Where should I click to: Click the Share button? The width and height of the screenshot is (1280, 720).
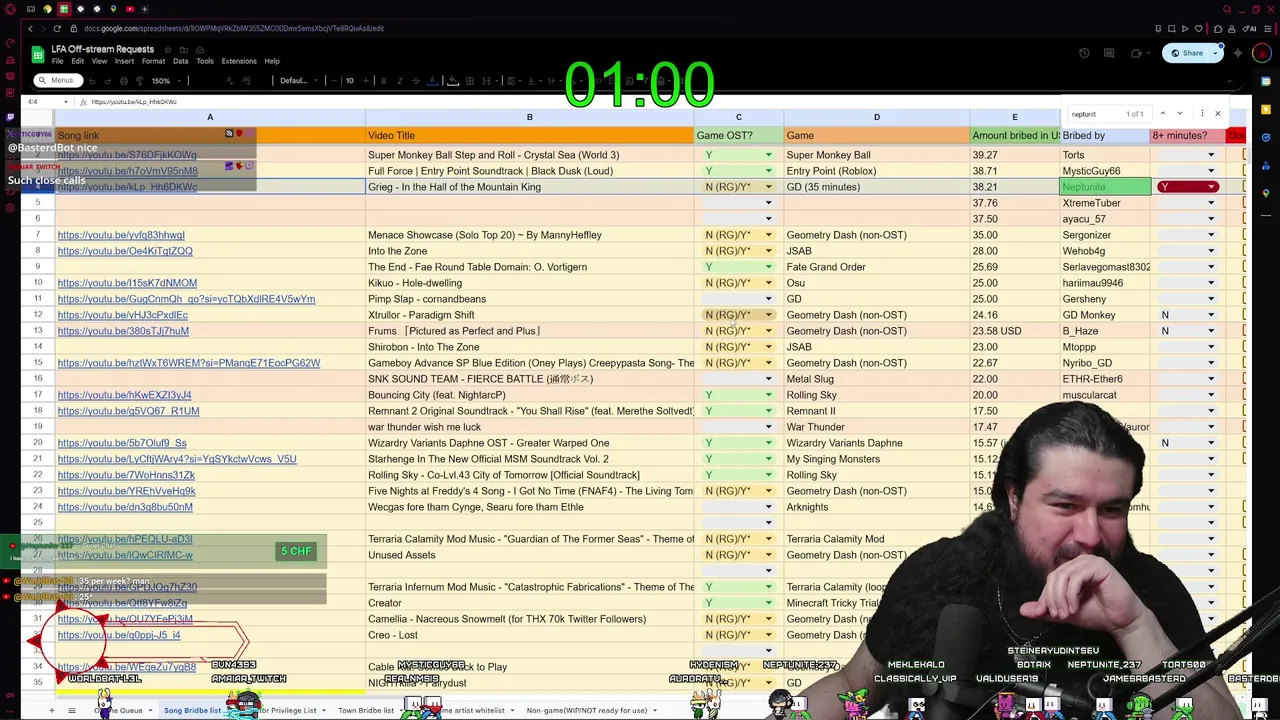click(1186, 53)
